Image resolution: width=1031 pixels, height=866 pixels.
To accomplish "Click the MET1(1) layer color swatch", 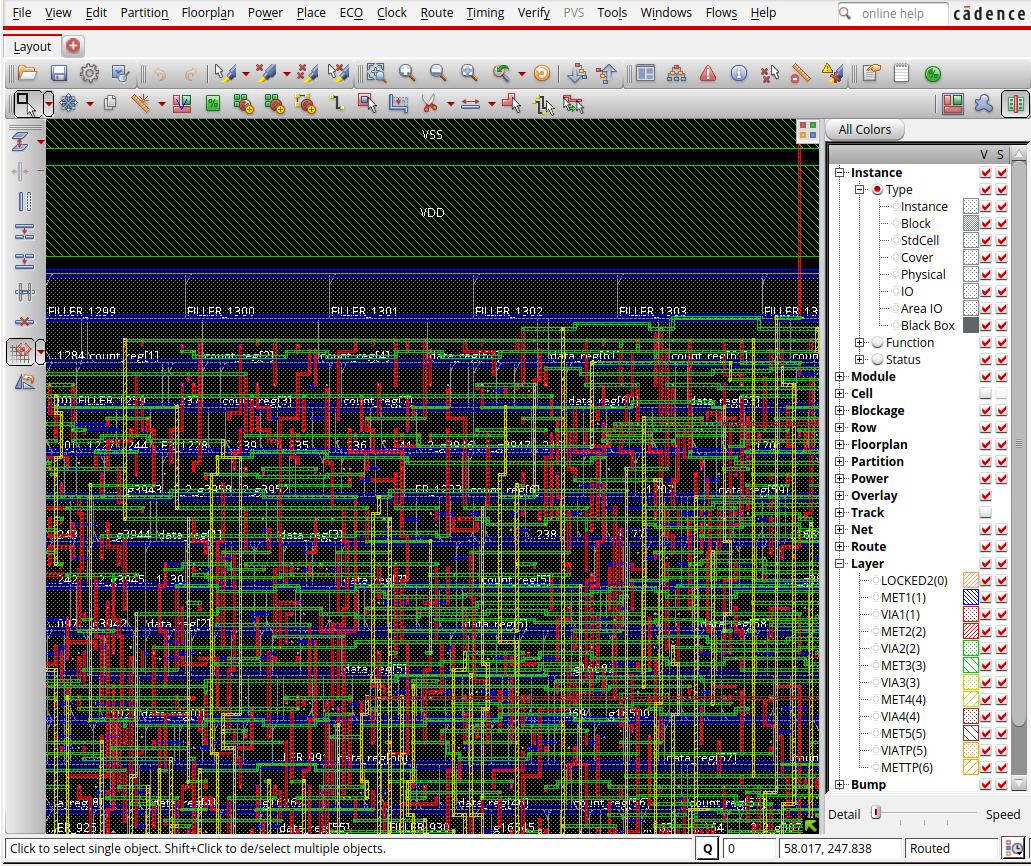I will point(969,598).
